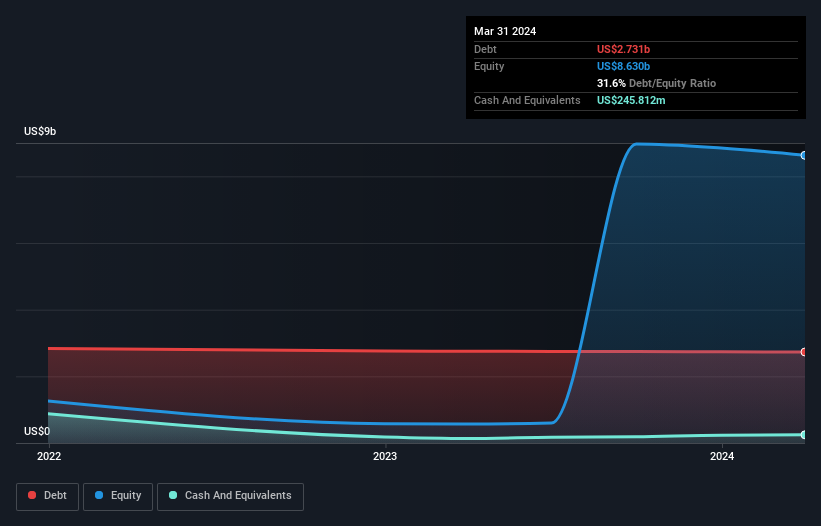Click the tooltip Equity row label

(489, 66)
